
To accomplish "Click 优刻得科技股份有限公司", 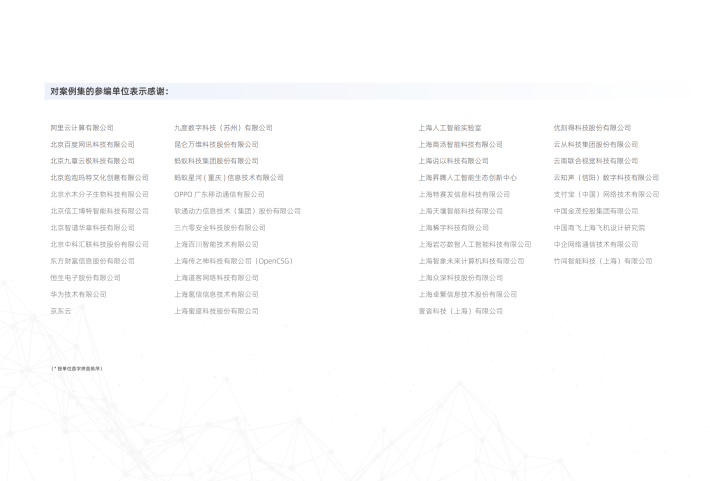I will [x=592, y=128].
